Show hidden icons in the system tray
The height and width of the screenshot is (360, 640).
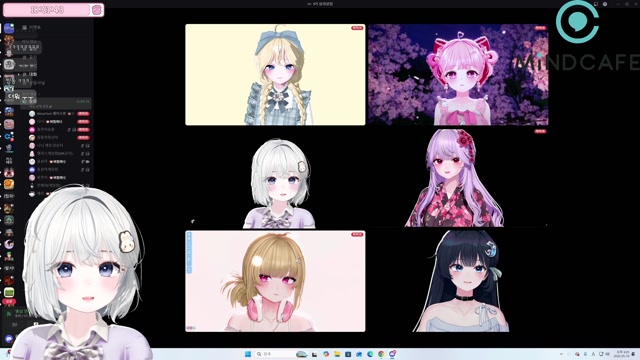coord(561,354)
